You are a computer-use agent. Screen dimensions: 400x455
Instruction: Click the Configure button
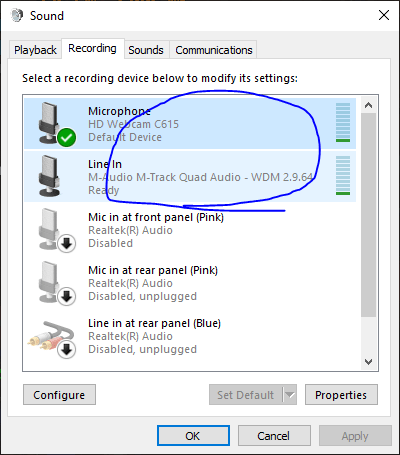tap(59, 395)
